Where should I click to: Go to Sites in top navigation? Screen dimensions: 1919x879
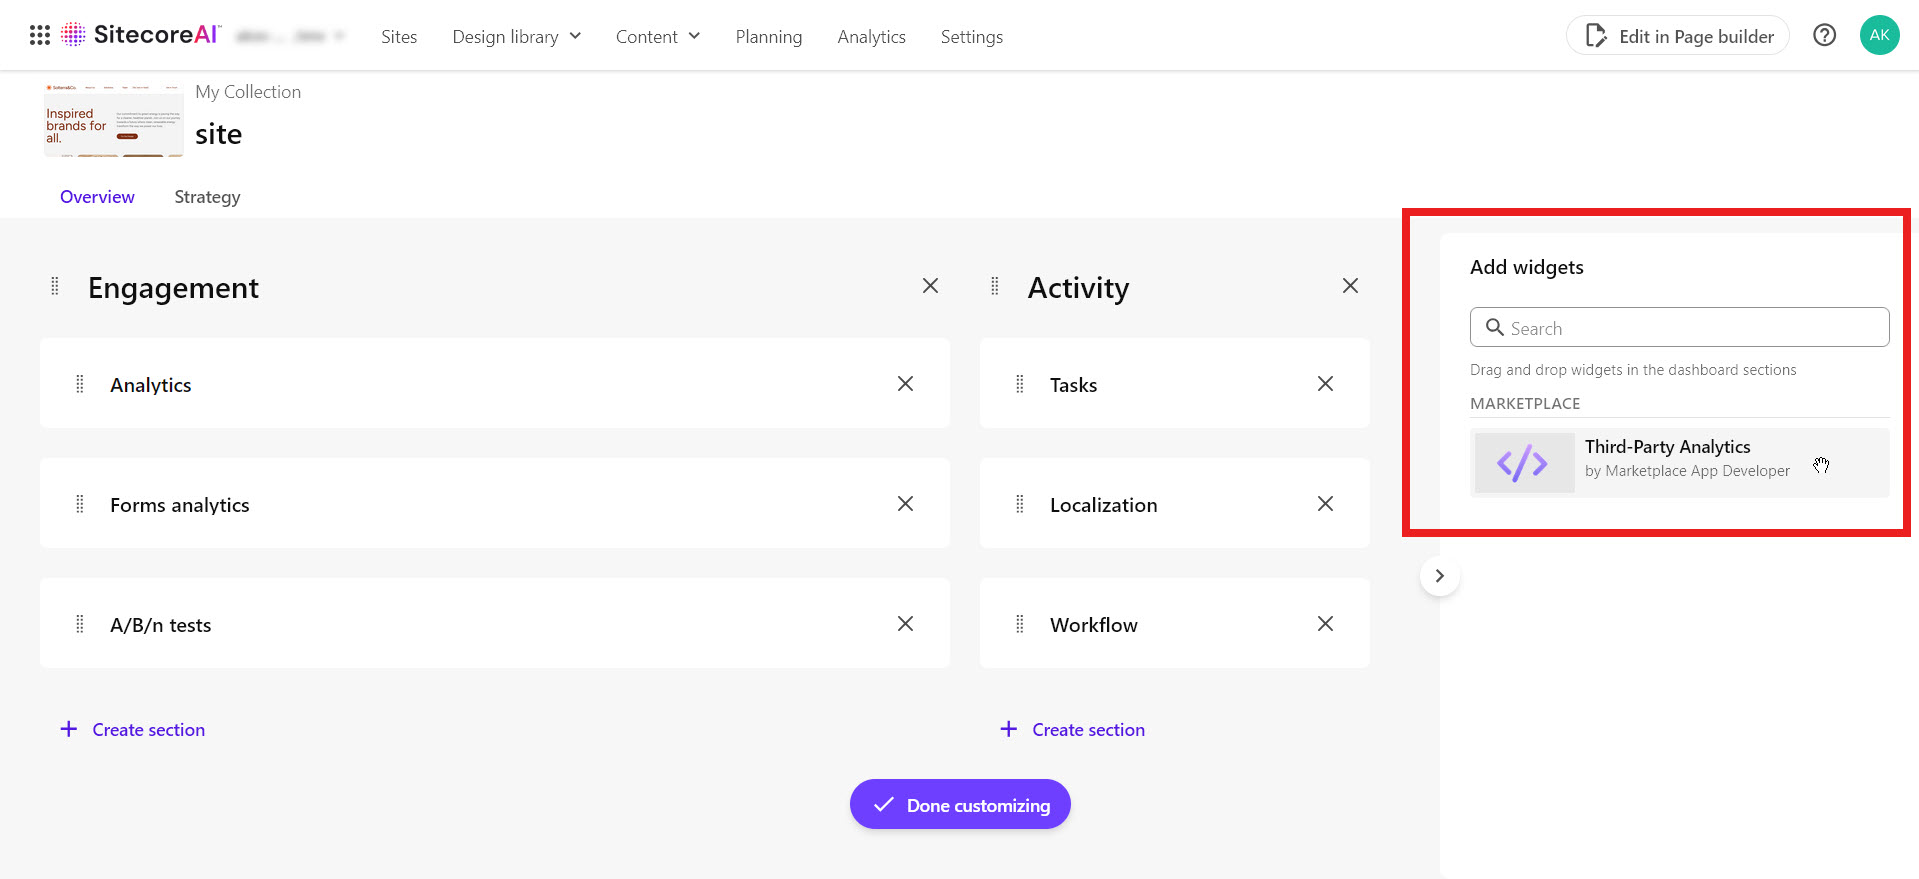(x=399, y=37)
